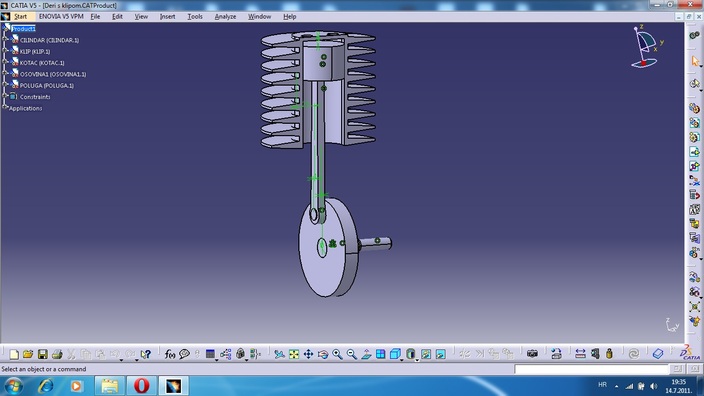The height and width of the screenshot is (396, 704).
Task: Open the Design Table icon
Action: [210, 354]
